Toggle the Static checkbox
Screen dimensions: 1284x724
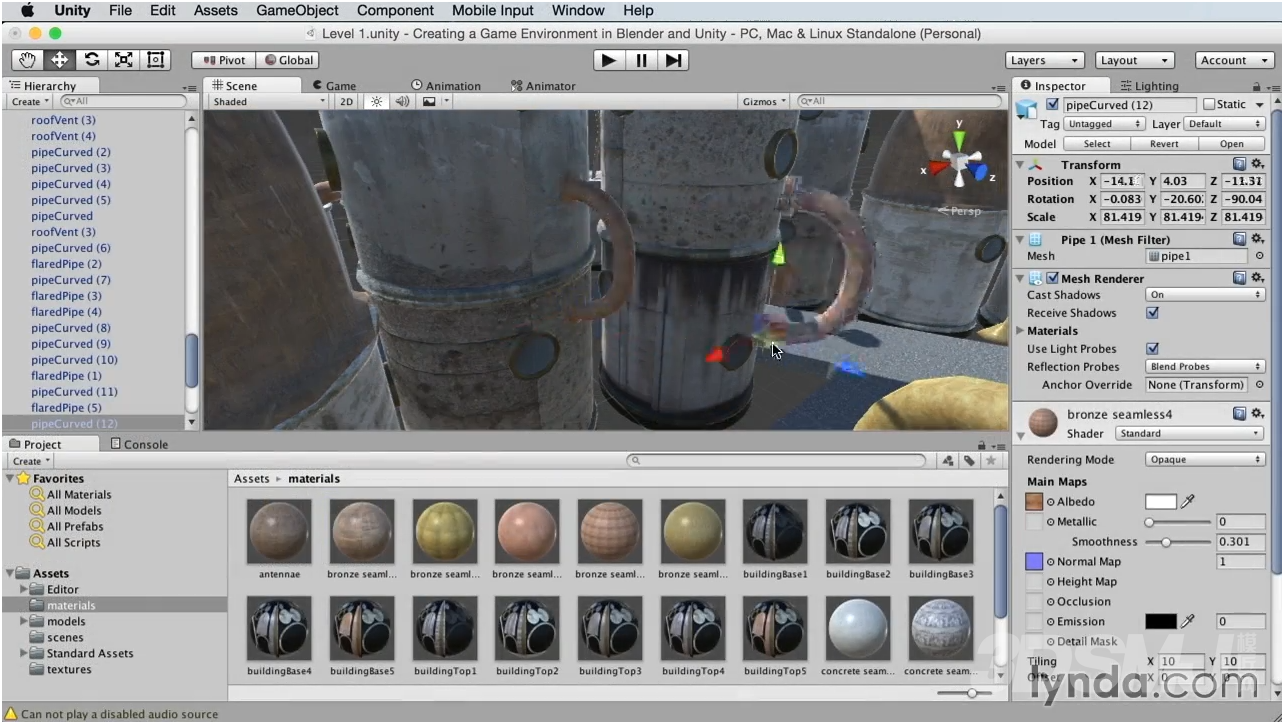click(1209, 104)
